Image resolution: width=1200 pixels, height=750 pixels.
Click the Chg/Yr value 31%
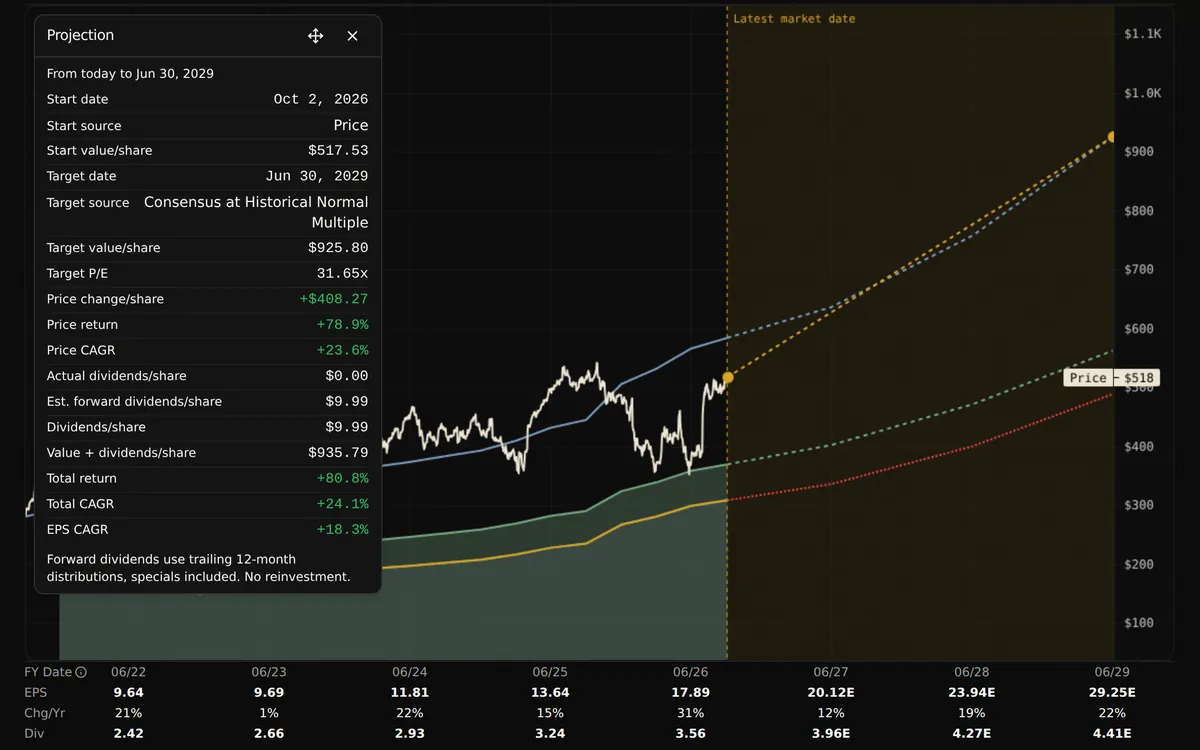click(690, 713)
